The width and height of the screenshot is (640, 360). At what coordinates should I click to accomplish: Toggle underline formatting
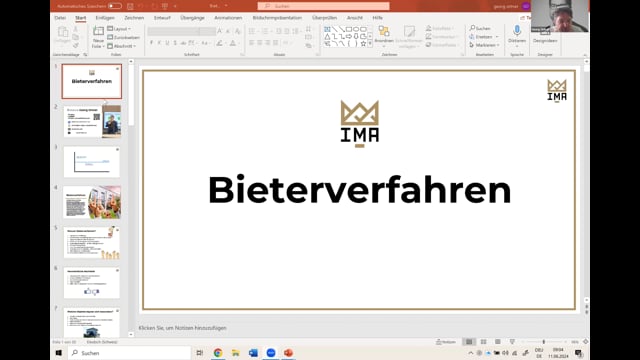tap(167, 43)
